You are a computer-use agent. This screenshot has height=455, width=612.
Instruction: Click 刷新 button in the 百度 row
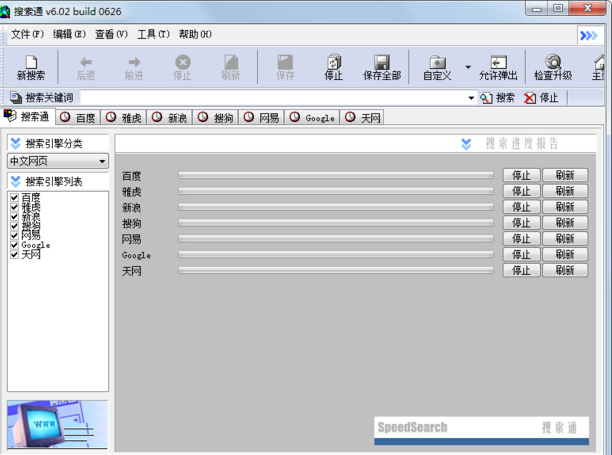[x=565, y=175]
